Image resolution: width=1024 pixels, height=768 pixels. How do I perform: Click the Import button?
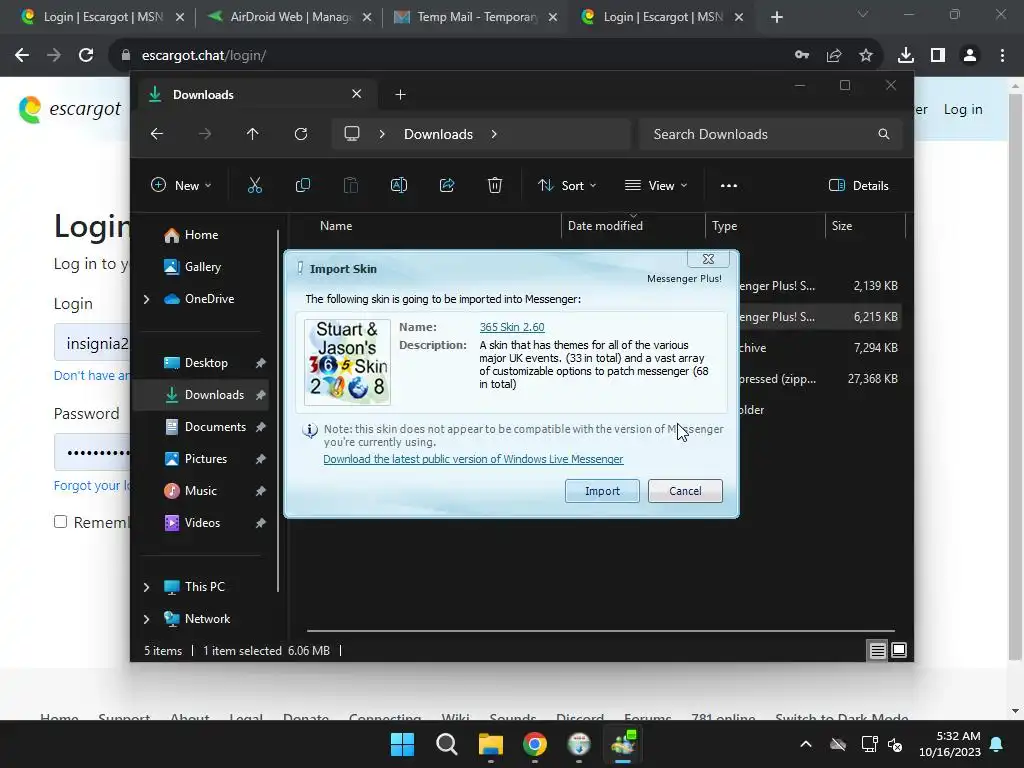point(602,491)
